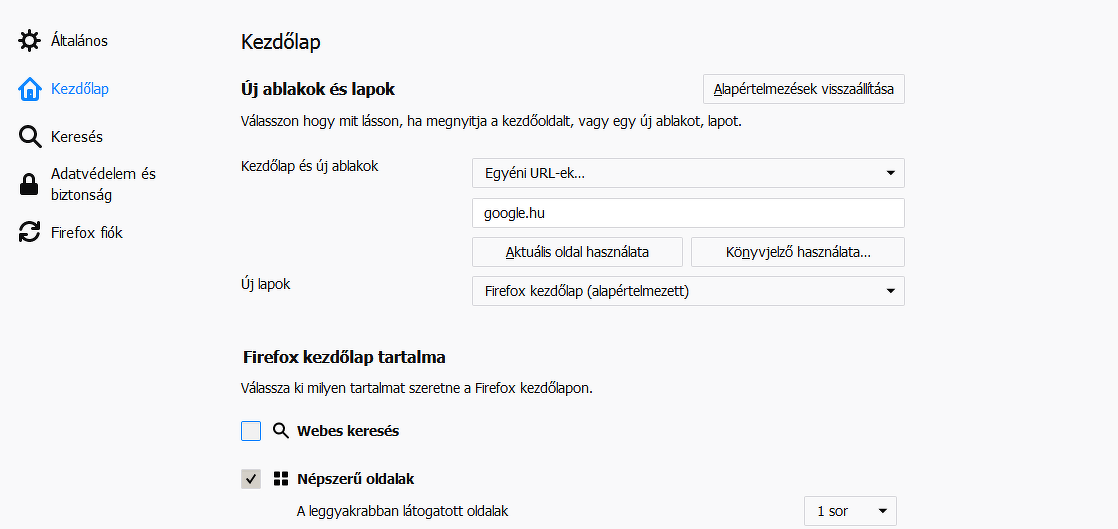The width and height of the screenshot is (1118, 529).
Task: Click the magnifier icon for Keresés
Action: (30, 137)
